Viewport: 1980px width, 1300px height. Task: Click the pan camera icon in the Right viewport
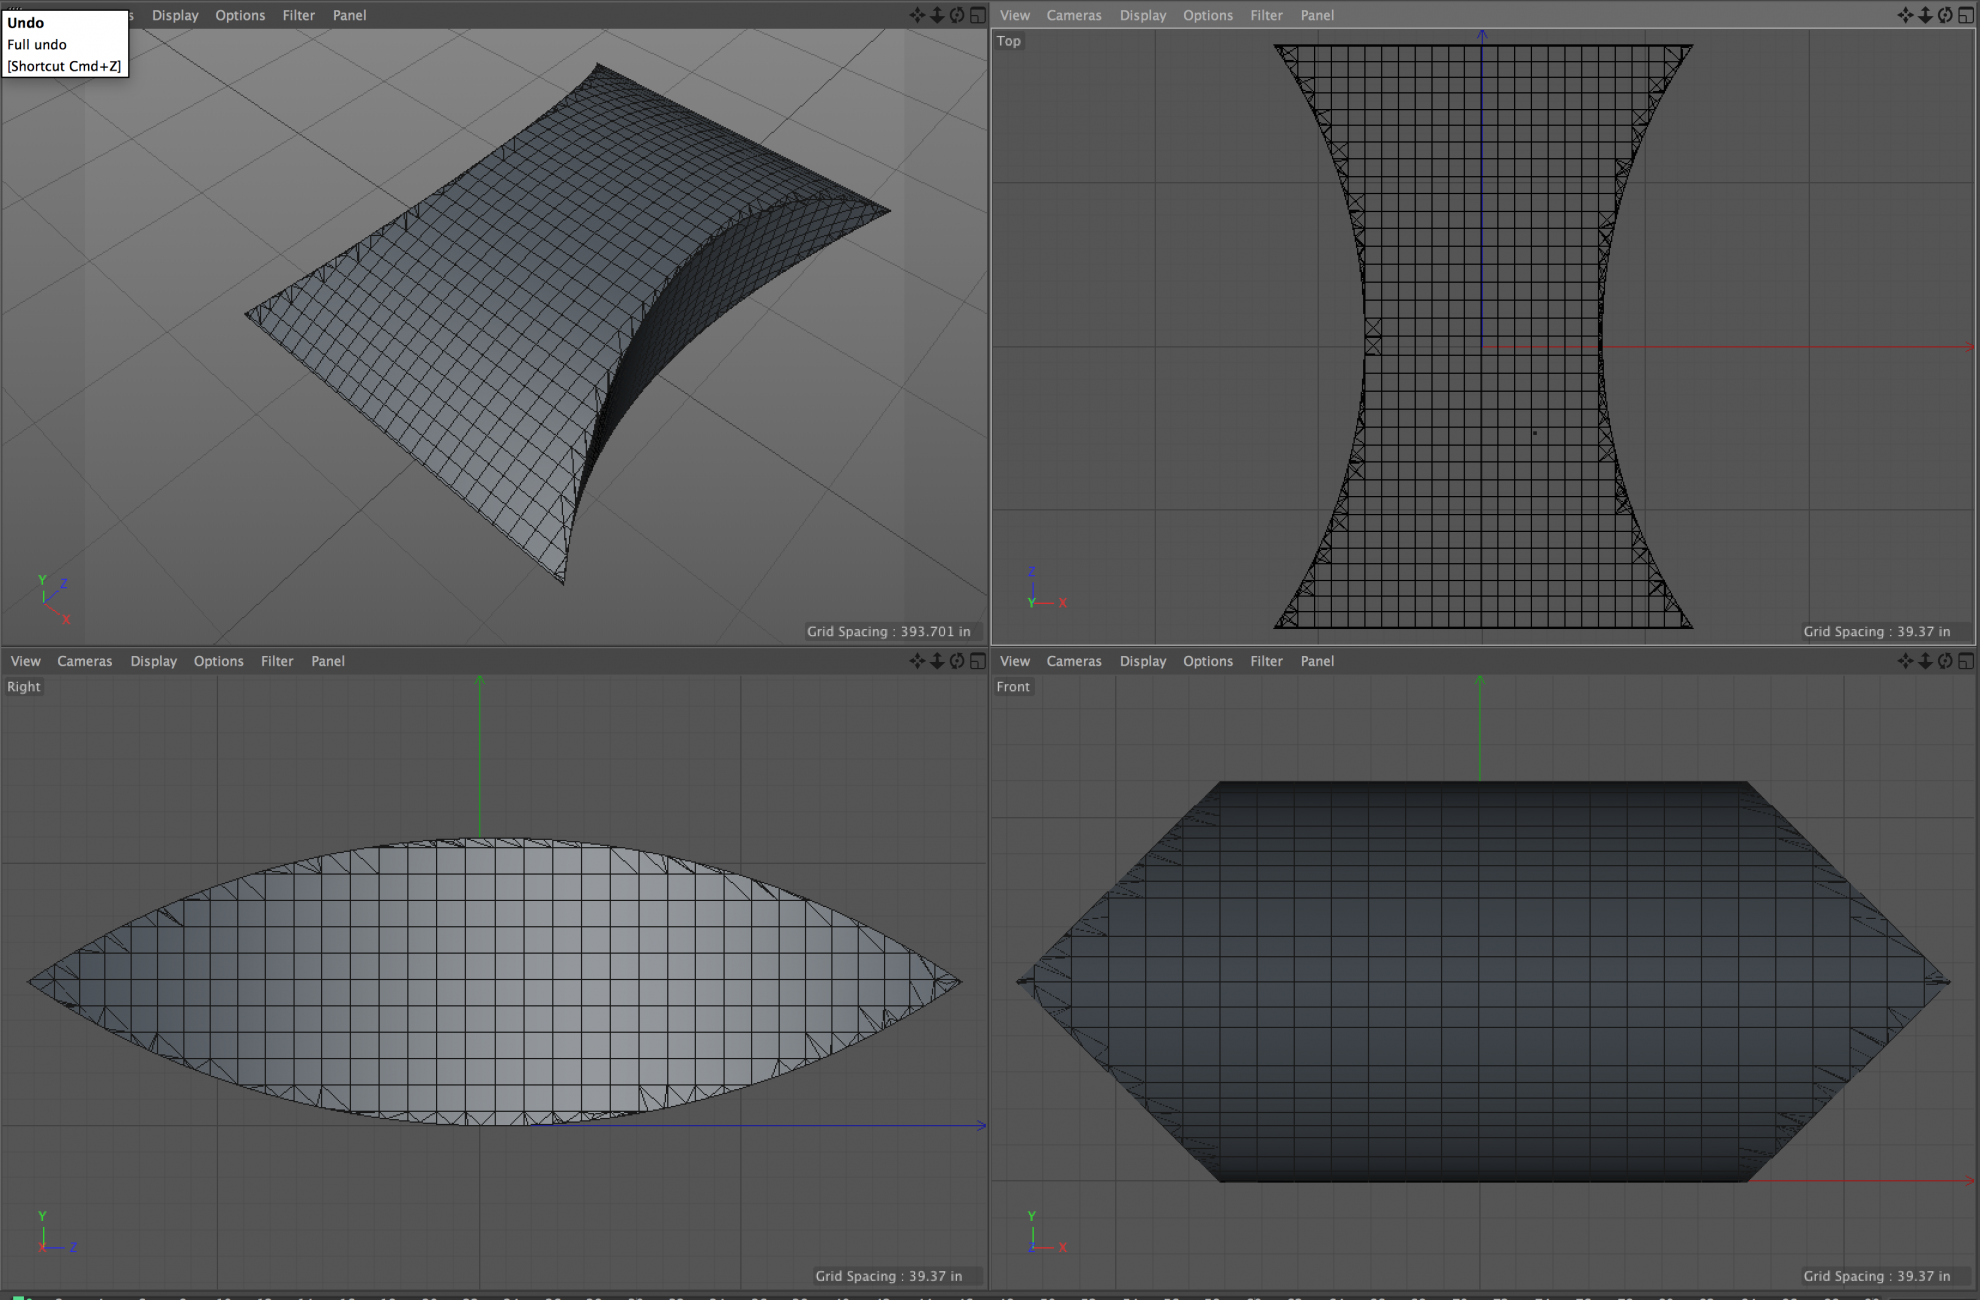click(x=915, y=661)
